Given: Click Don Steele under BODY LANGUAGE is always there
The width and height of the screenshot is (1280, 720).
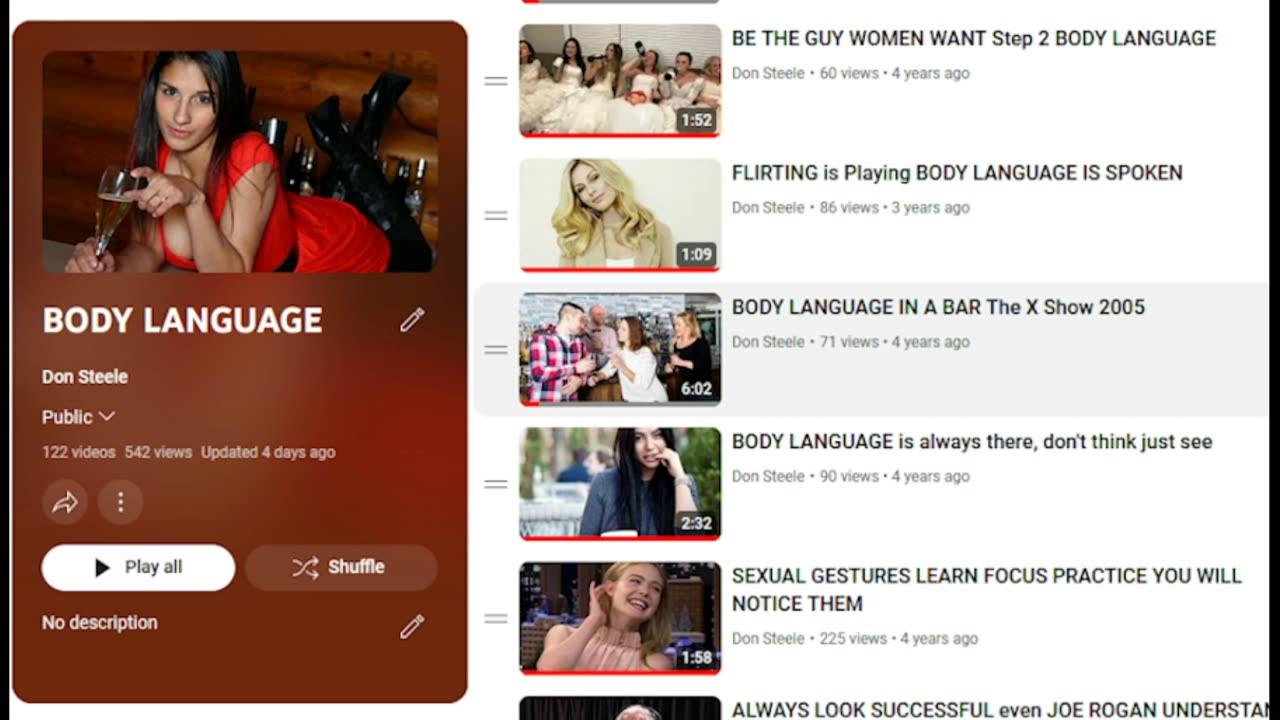Looking at the screenshot, I should click(768, 477).
